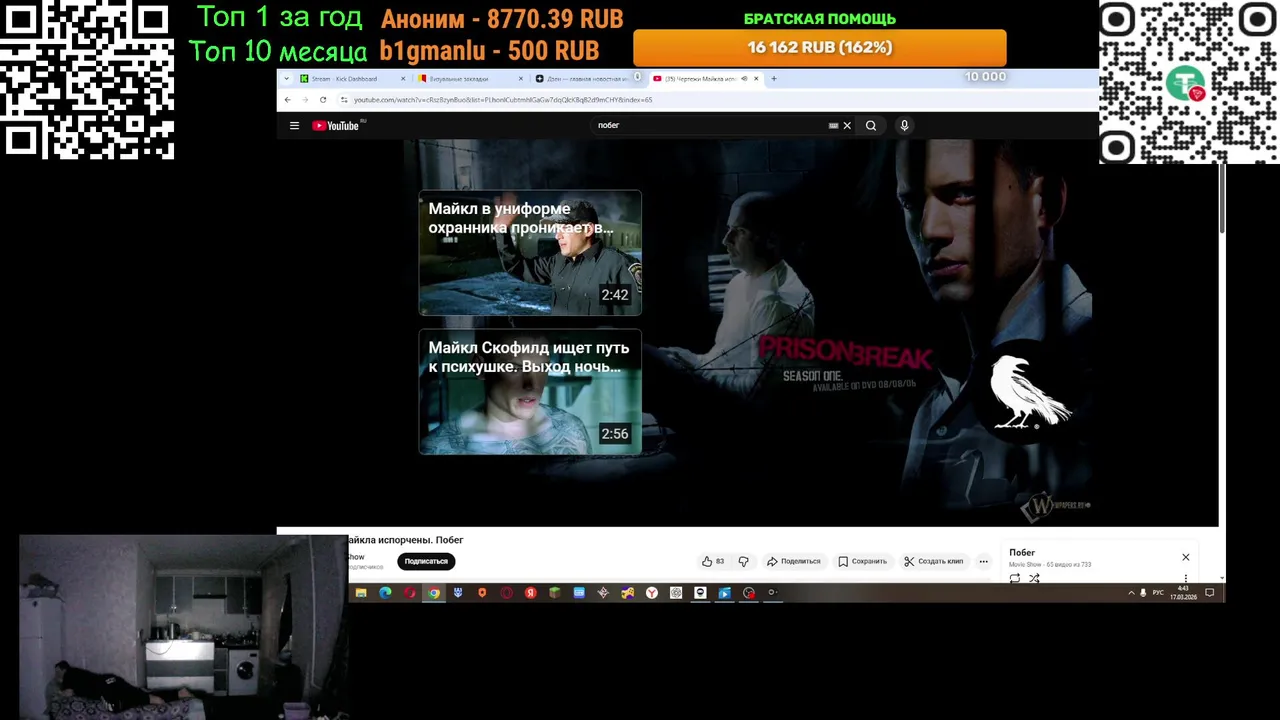Image resolution: width=1280 pixels, height=720 pixels.
Task: Click the magnifier search button
Action: [x=871, y=126]
